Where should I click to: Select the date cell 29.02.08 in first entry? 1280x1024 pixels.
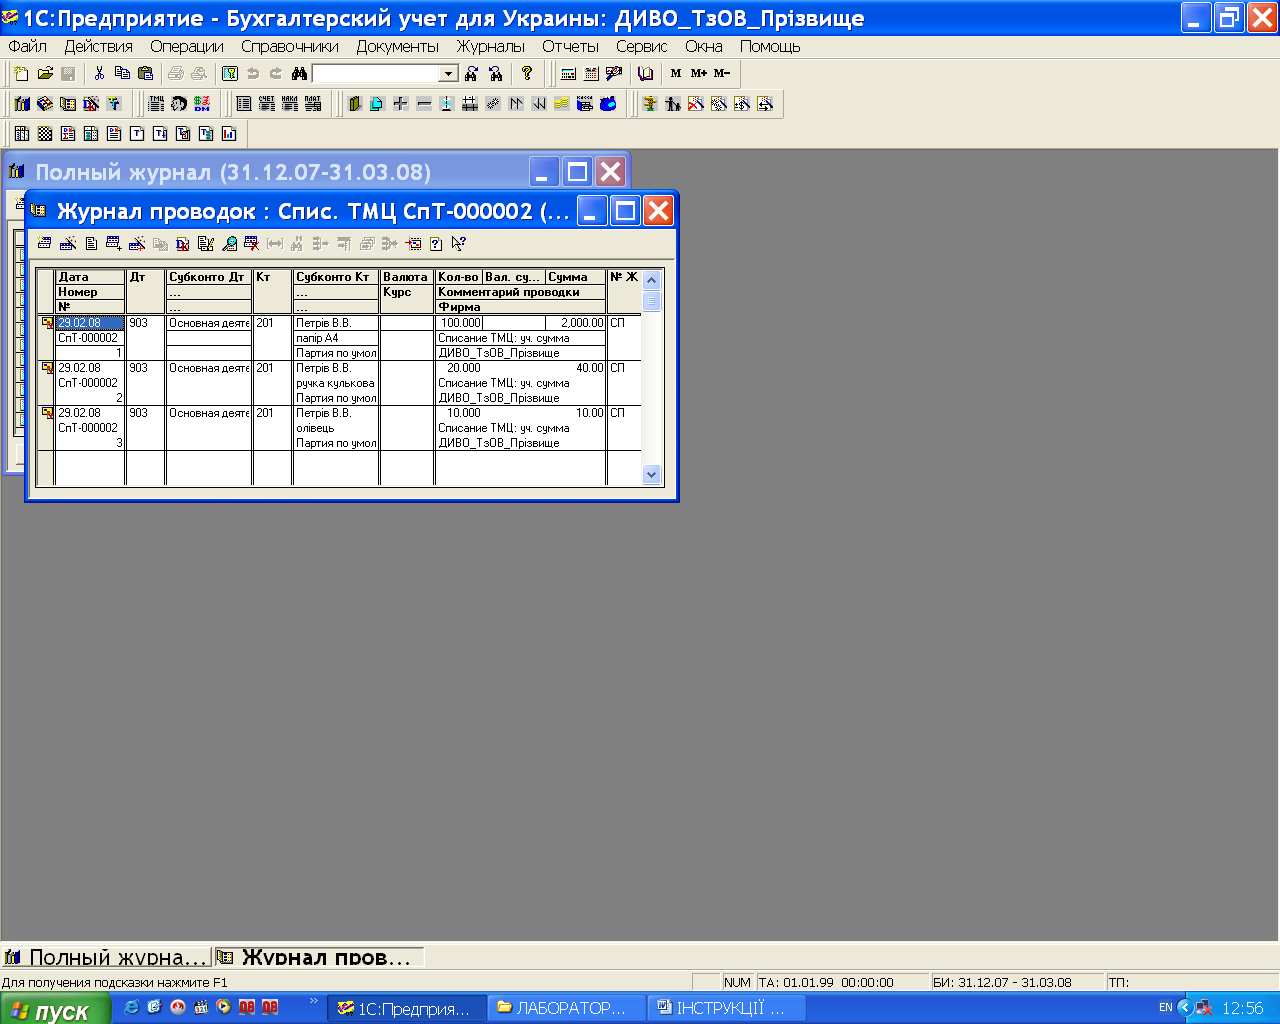(x=90, y=323)
